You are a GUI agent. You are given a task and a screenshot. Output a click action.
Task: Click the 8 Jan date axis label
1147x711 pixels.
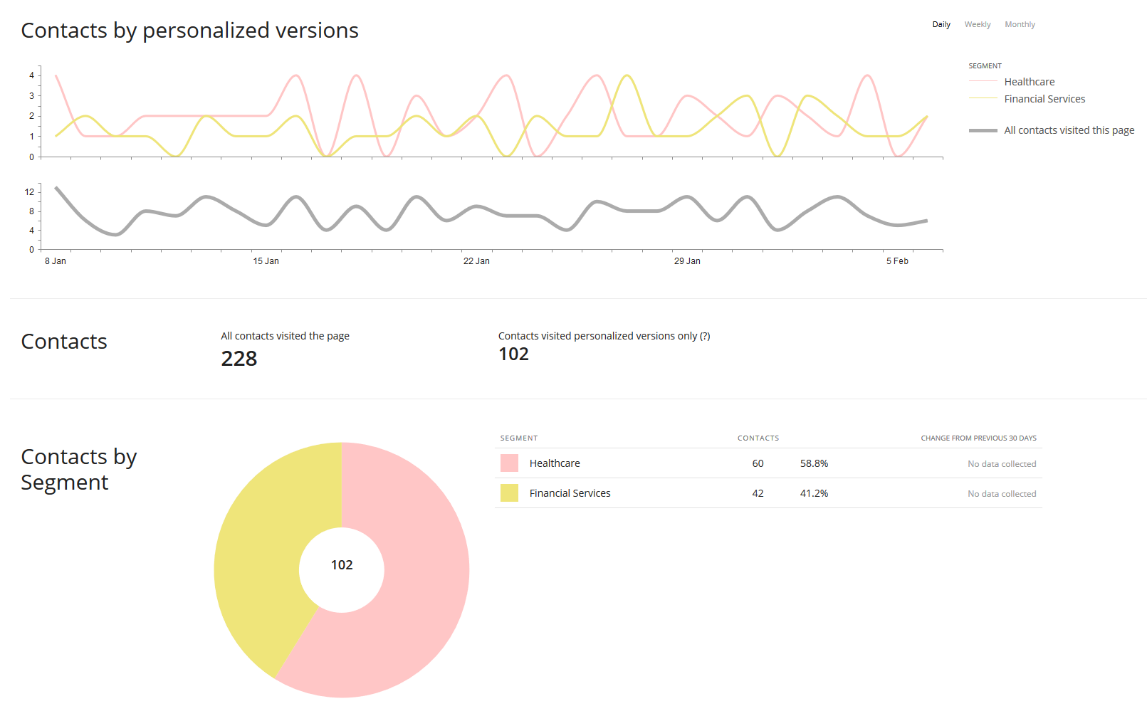coord(54,261)
